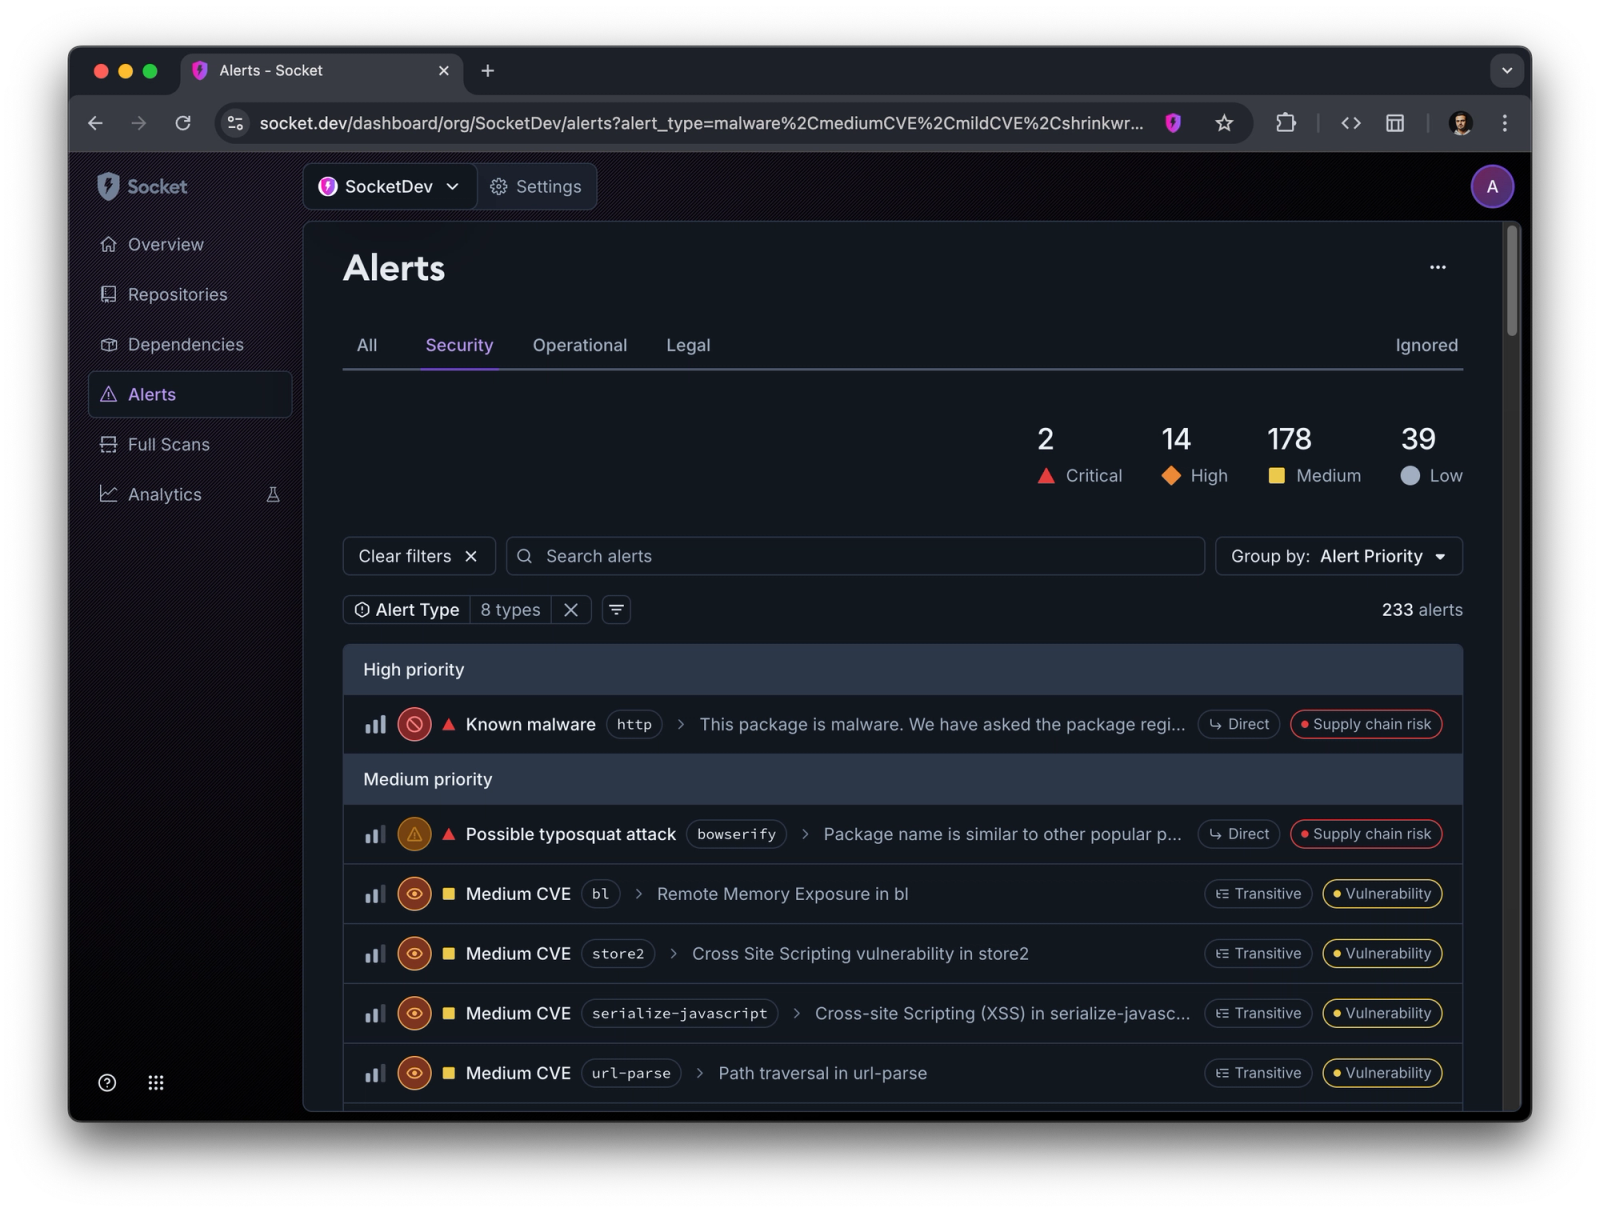
Task: Open the browser side panel icon
Action: click(x=1395, y=123)
